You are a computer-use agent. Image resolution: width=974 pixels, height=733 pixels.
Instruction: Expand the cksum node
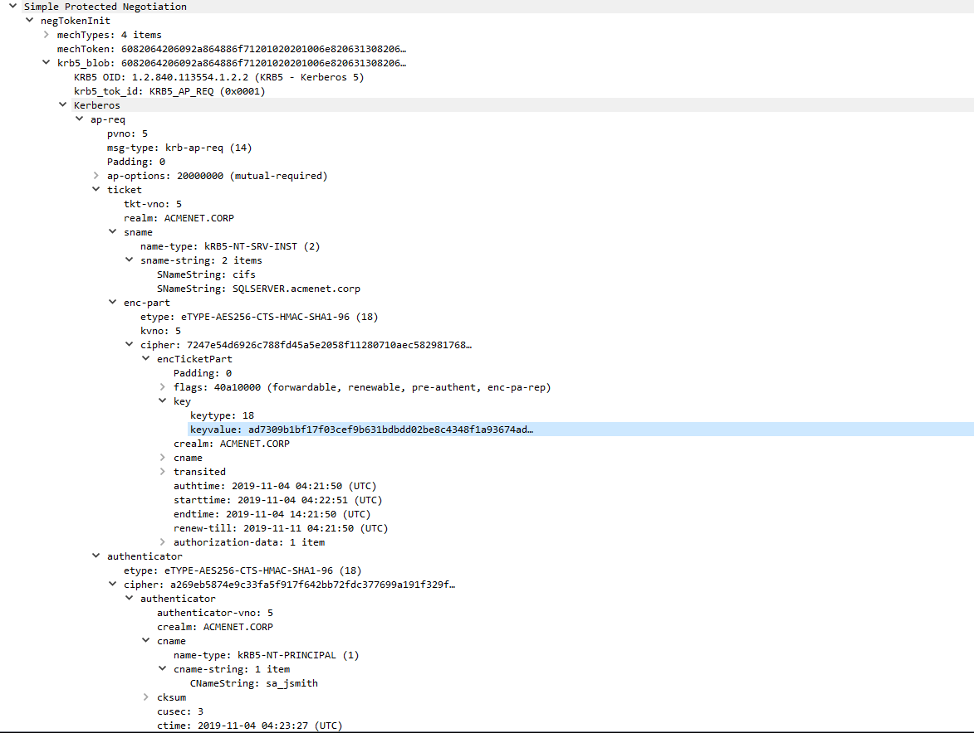(x=146, y=697)
